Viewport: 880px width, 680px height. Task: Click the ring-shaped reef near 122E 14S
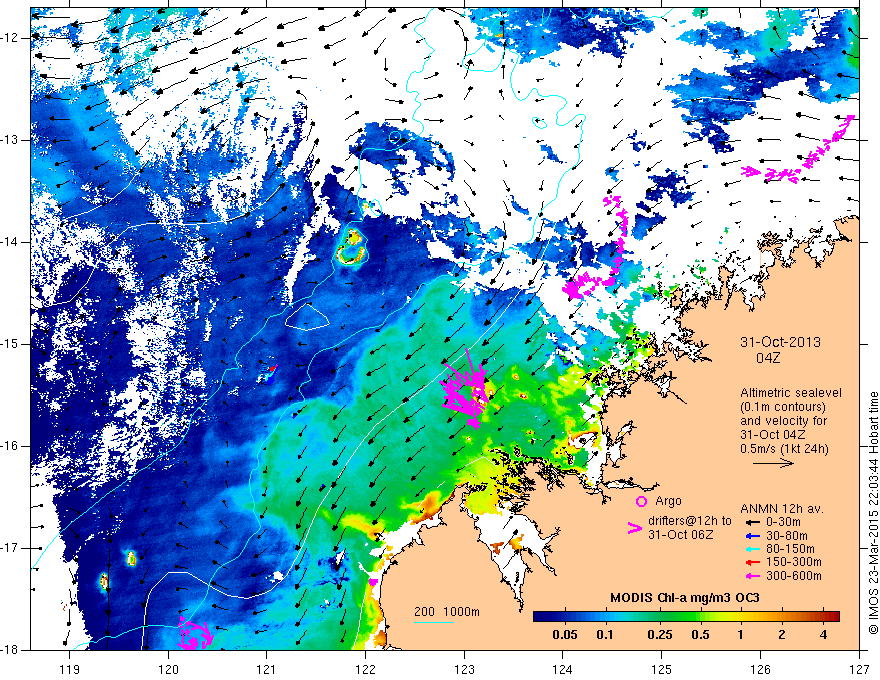[352, 247]
